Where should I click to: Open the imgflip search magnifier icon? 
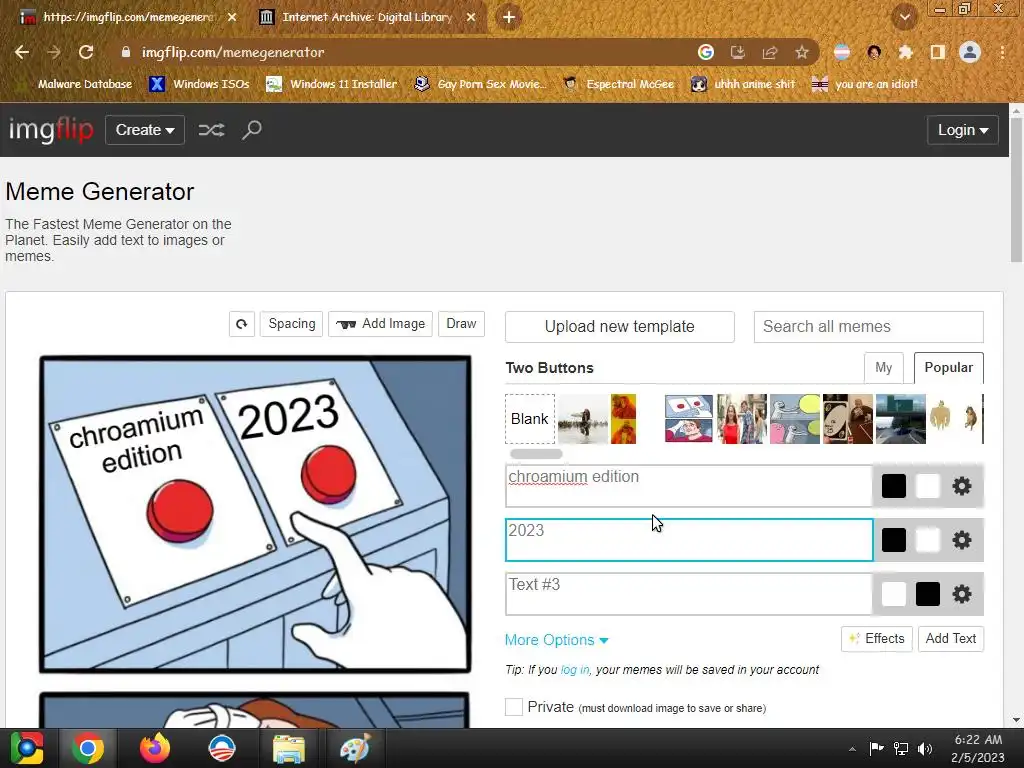click(x=251, y=130)
